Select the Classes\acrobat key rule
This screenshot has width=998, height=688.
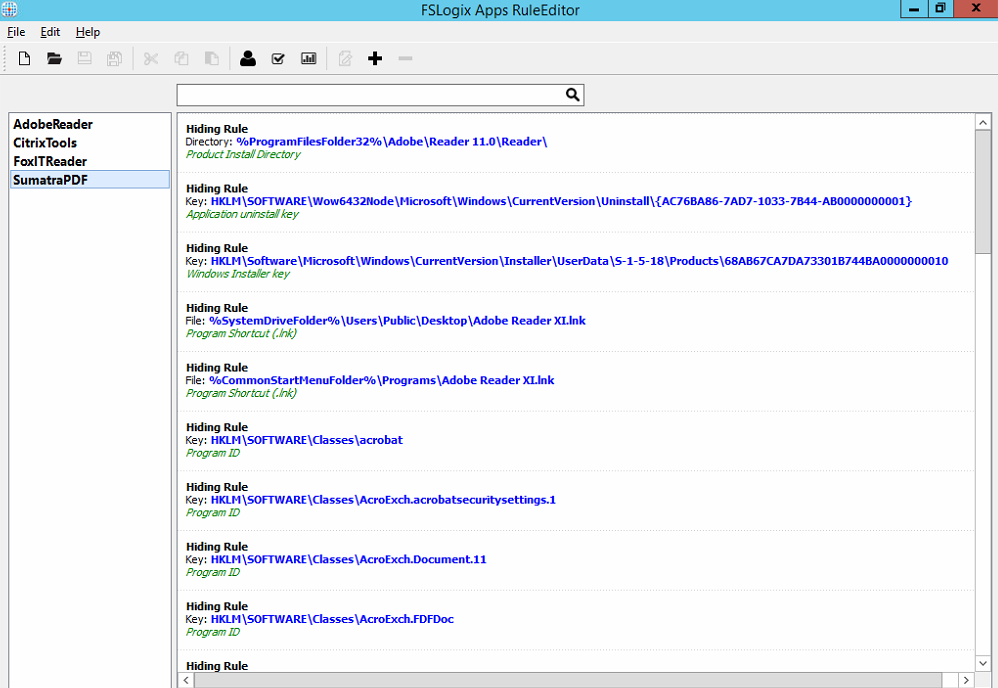coord(576,440)
